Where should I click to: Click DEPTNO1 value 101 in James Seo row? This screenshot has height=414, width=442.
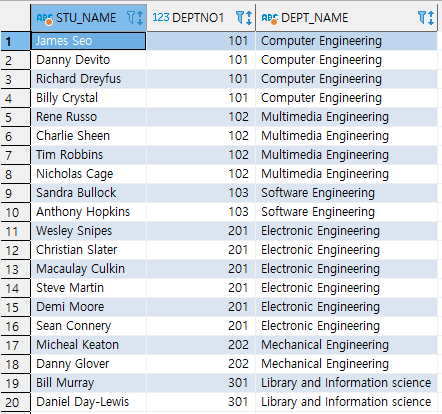pyautogui.click(x=201, y=41)
